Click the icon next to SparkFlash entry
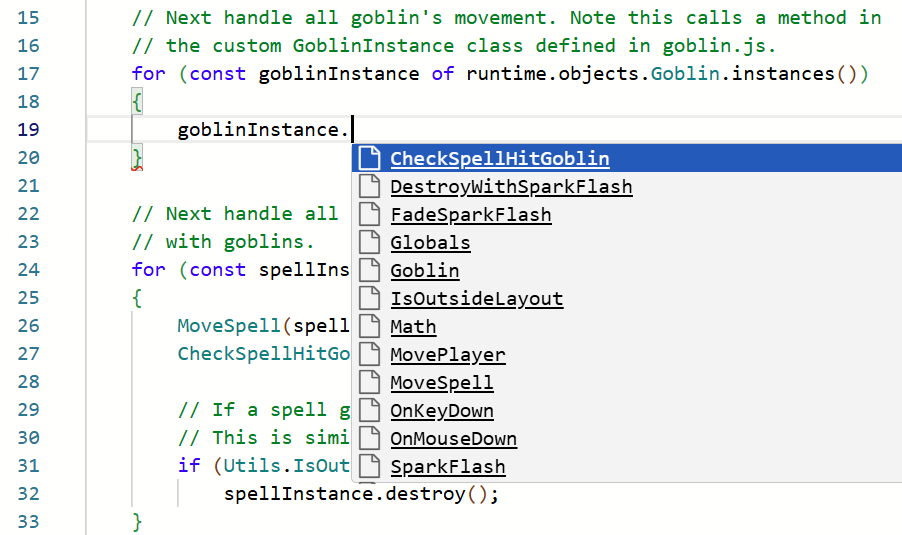The height and width of the screenshot is (535, 902). [x=369, y=467]
